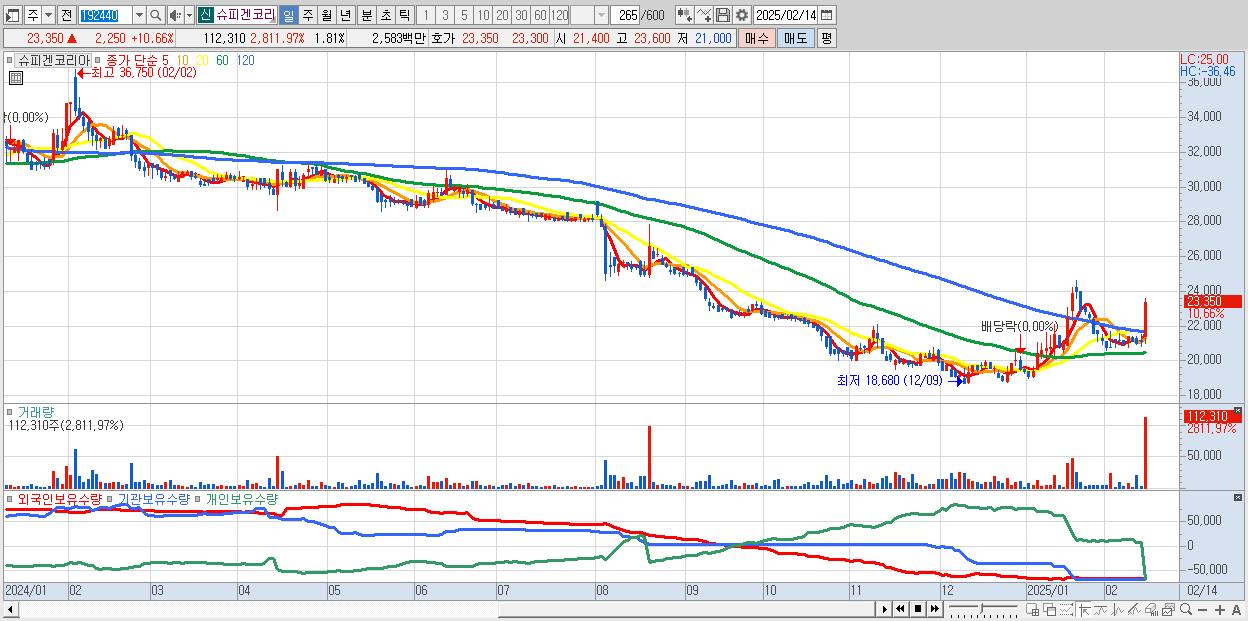Switch to monthly chart with 월 button
Image resolution: width=1248 pixels, height=621 pixels.
[327, 15]
